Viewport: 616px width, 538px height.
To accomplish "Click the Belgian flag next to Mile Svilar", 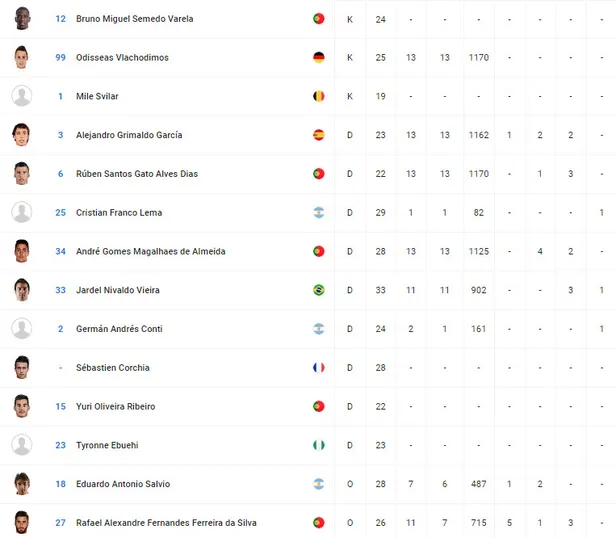I will pos(319,97).
